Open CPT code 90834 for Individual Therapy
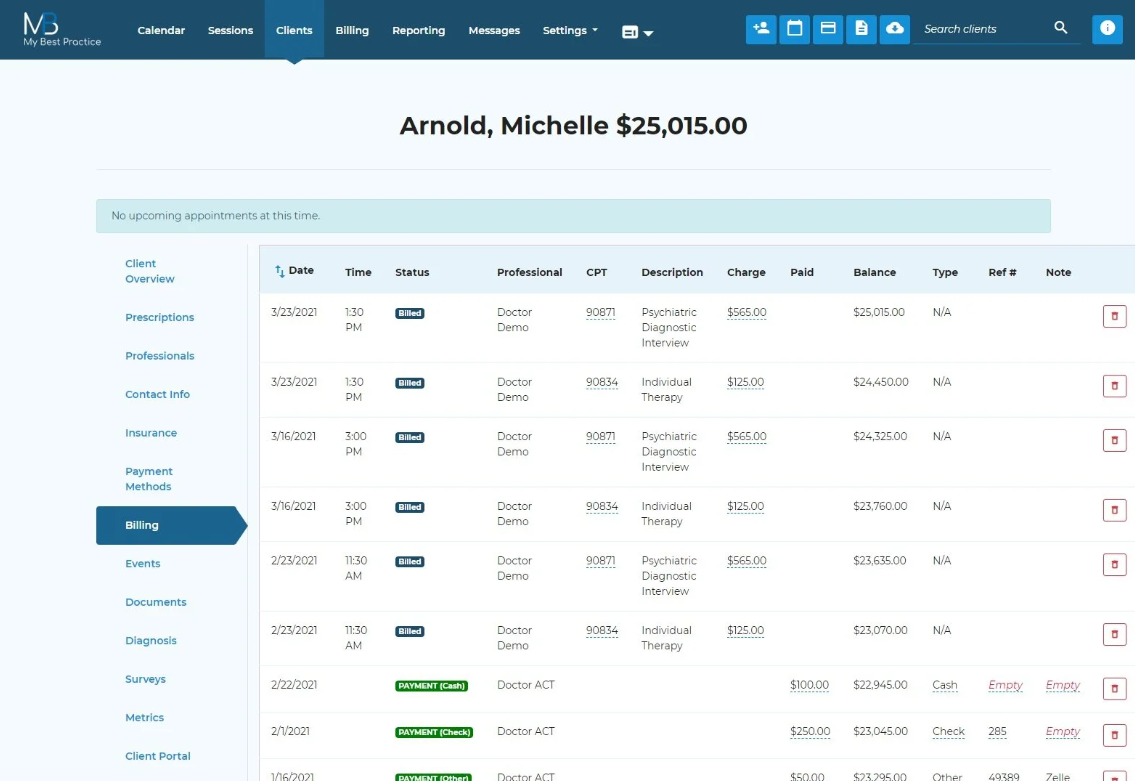This screenshot has width=1135, height=781. point(601,381)
